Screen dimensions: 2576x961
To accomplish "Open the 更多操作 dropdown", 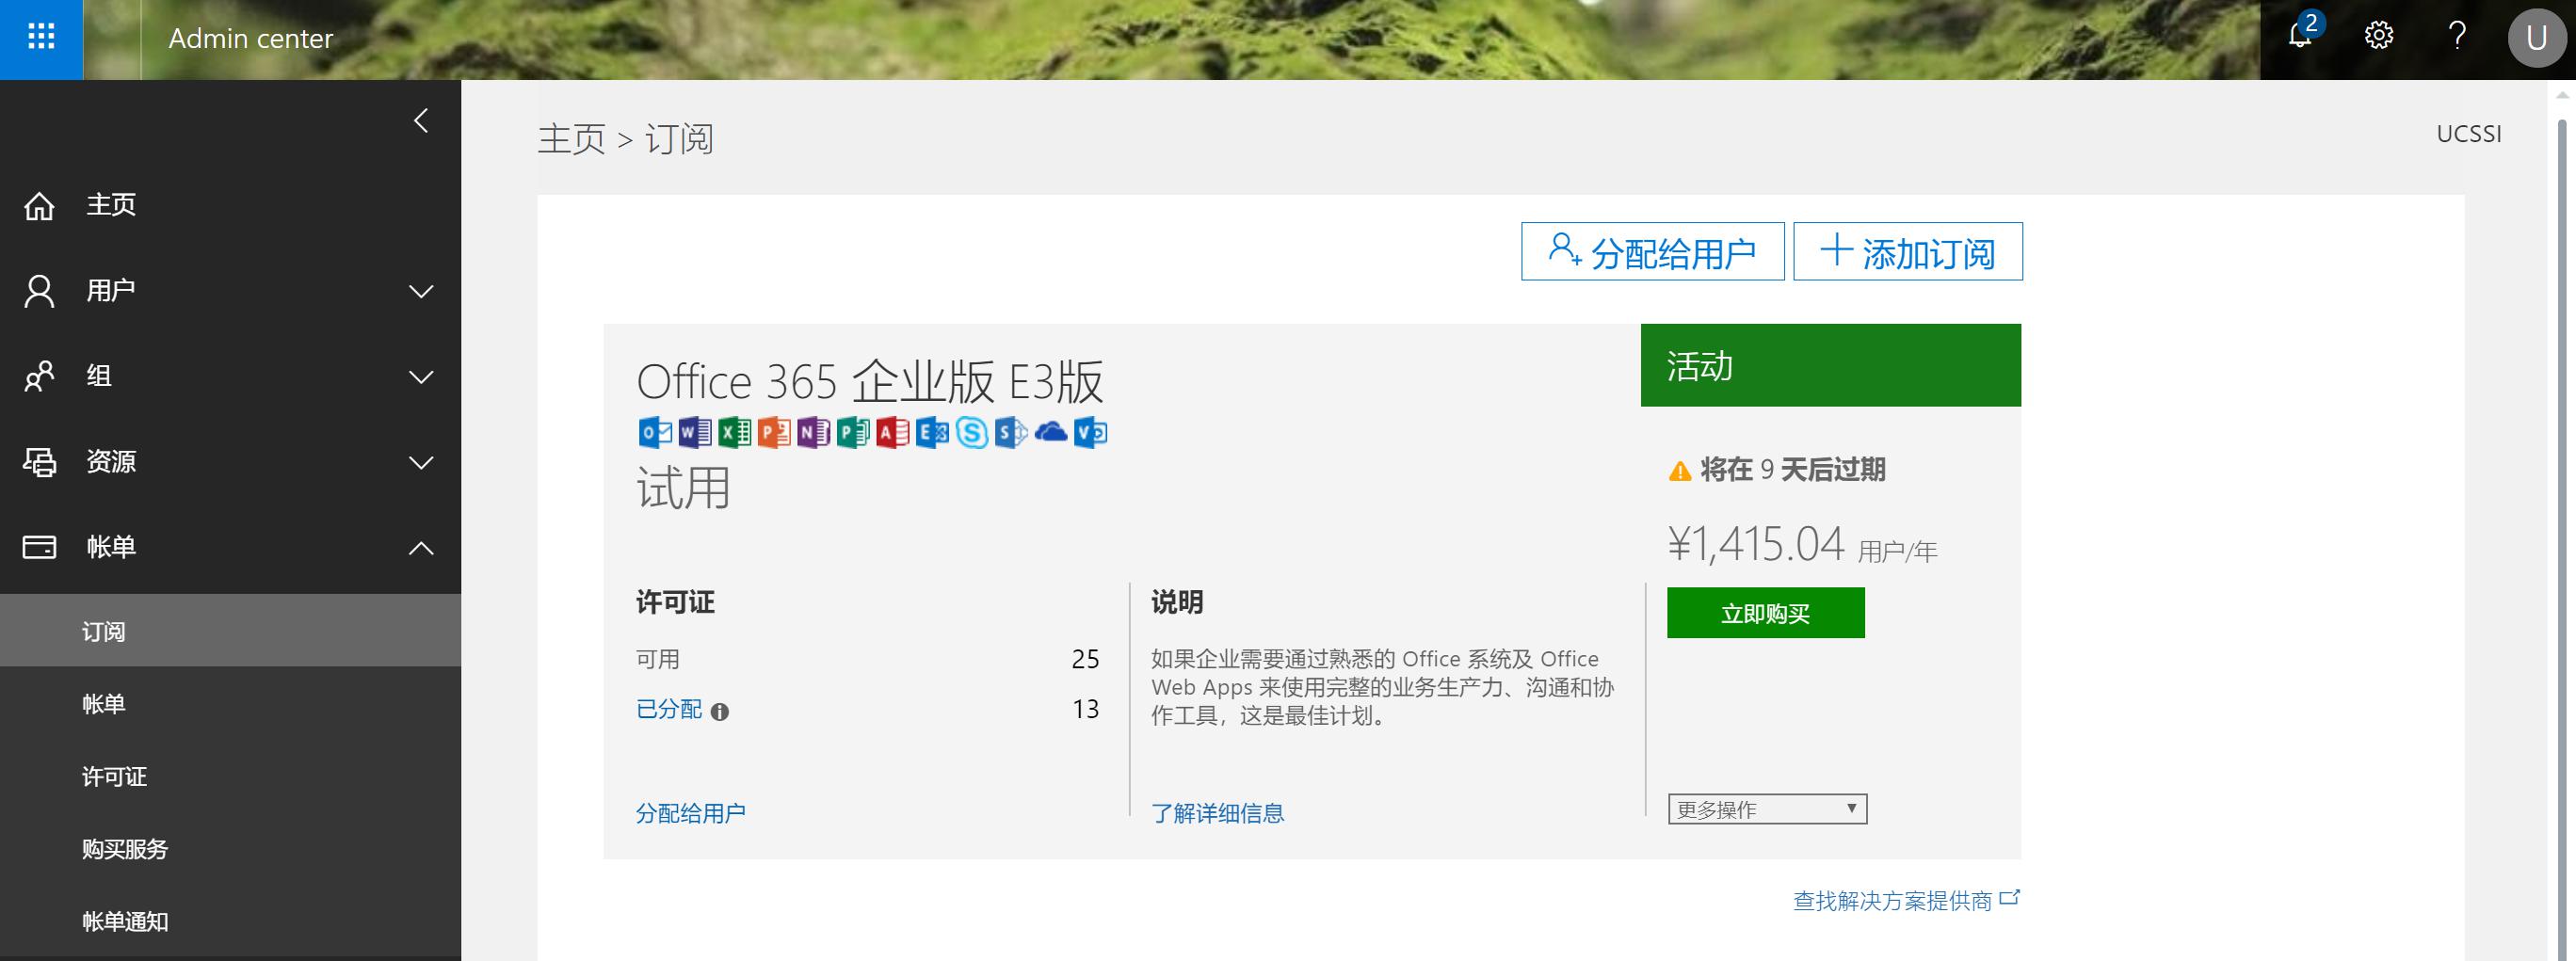I will (x=1767, y=809).
